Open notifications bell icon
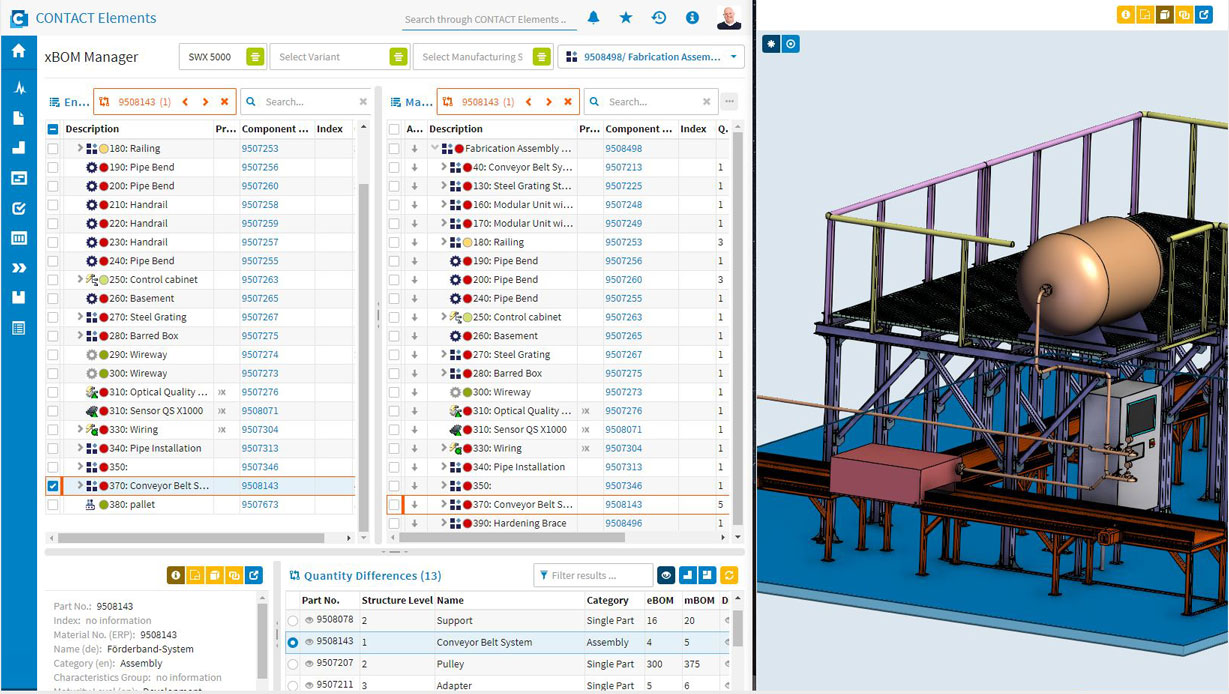 pos(593,18)
